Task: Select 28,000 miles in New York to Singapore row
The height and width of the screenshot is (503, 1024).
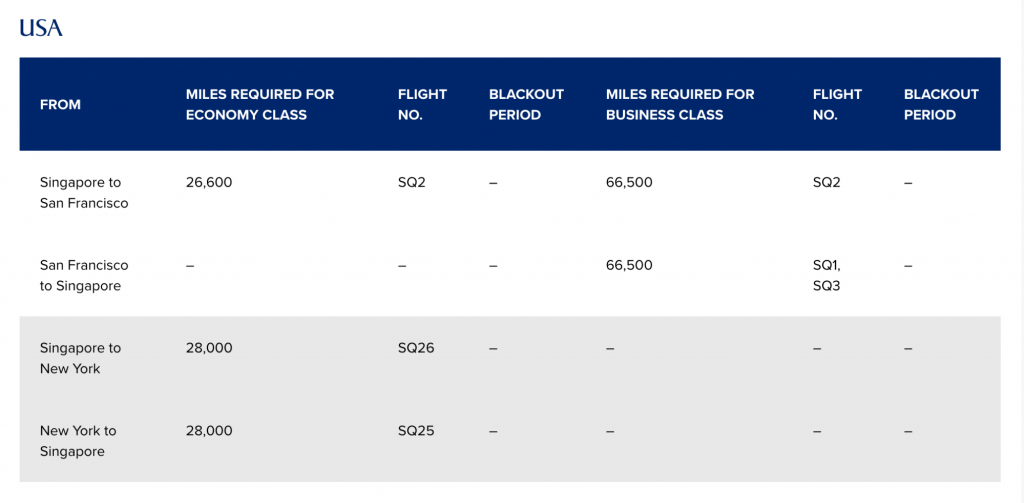Action: click(209, 431)
